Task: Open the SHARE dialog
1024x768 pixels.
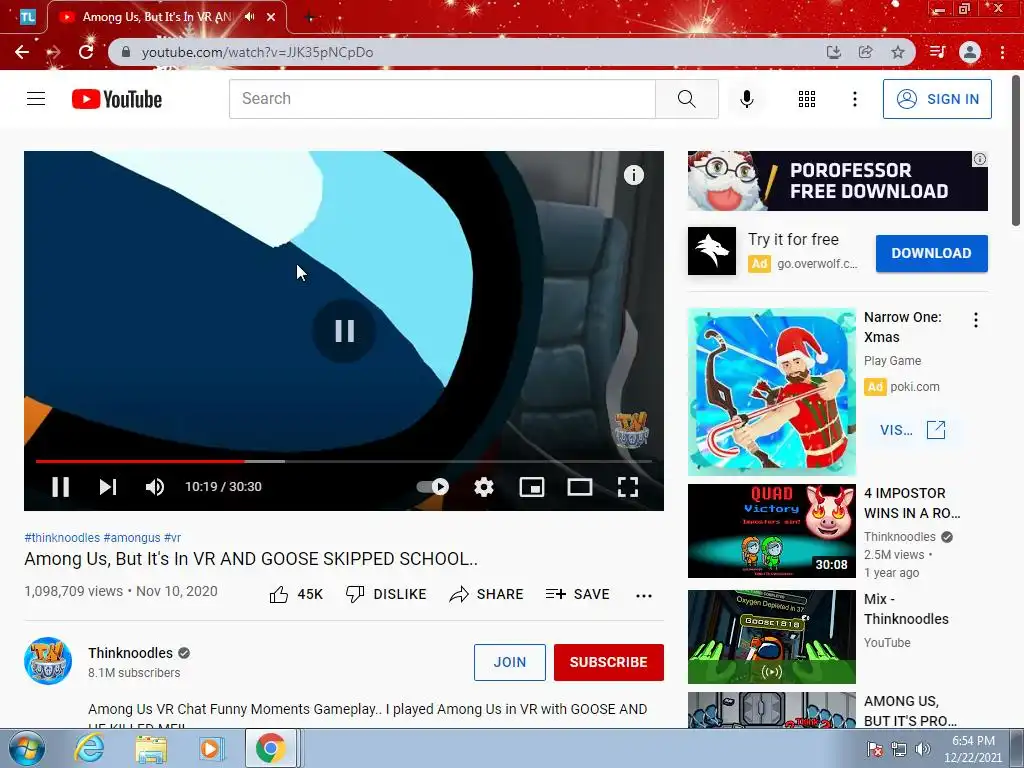Action: (x=487, y=594)
